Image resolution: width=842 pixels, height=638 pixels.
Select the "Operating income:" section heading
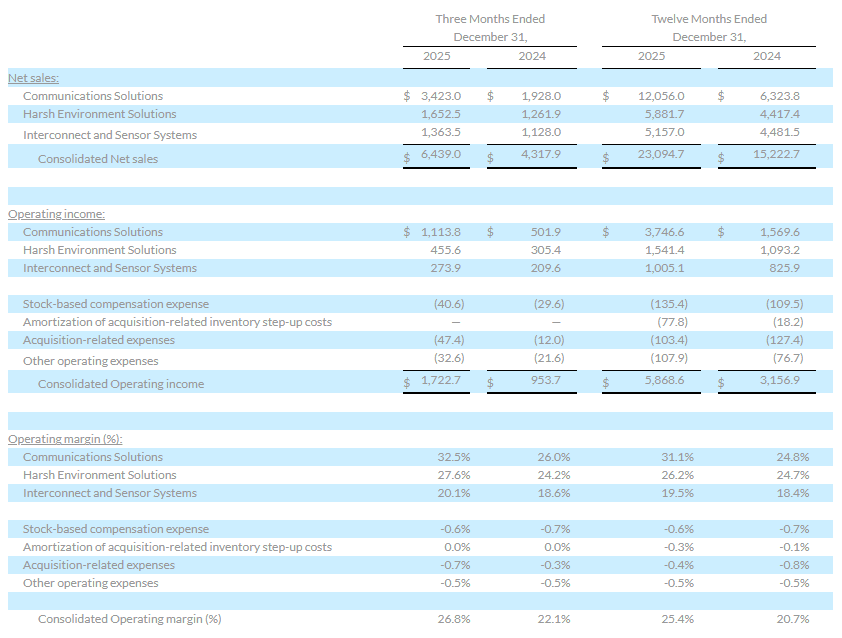pos(56,214)
